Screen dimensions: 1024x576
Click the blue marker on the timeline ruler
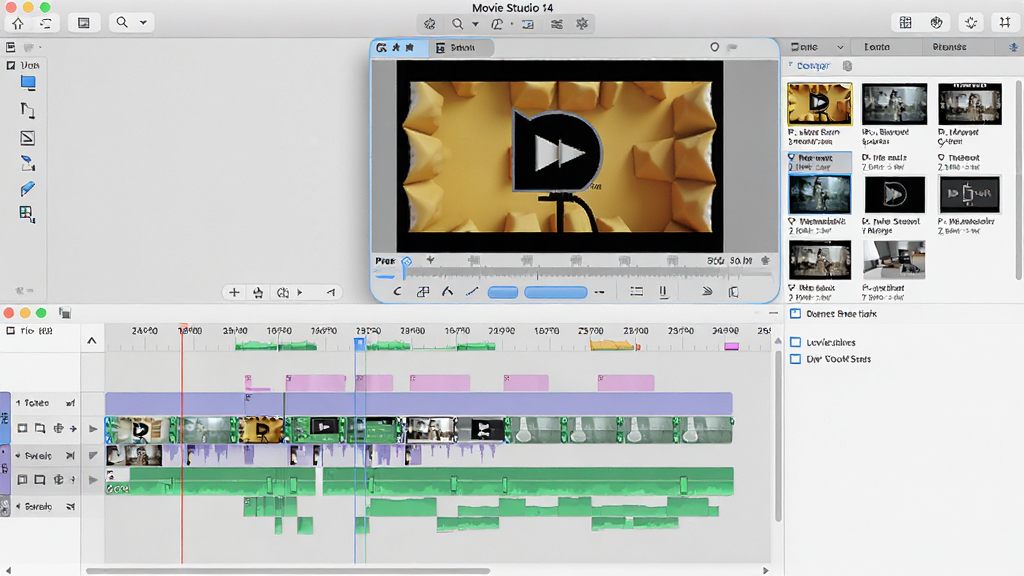(360, 344)
